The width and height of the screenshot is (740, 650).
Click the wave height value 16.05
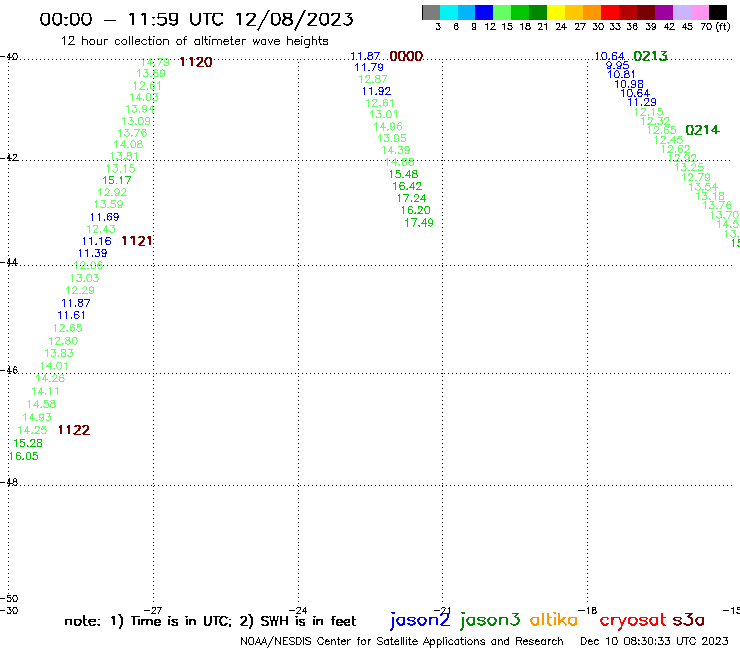[x=24, y=456]
